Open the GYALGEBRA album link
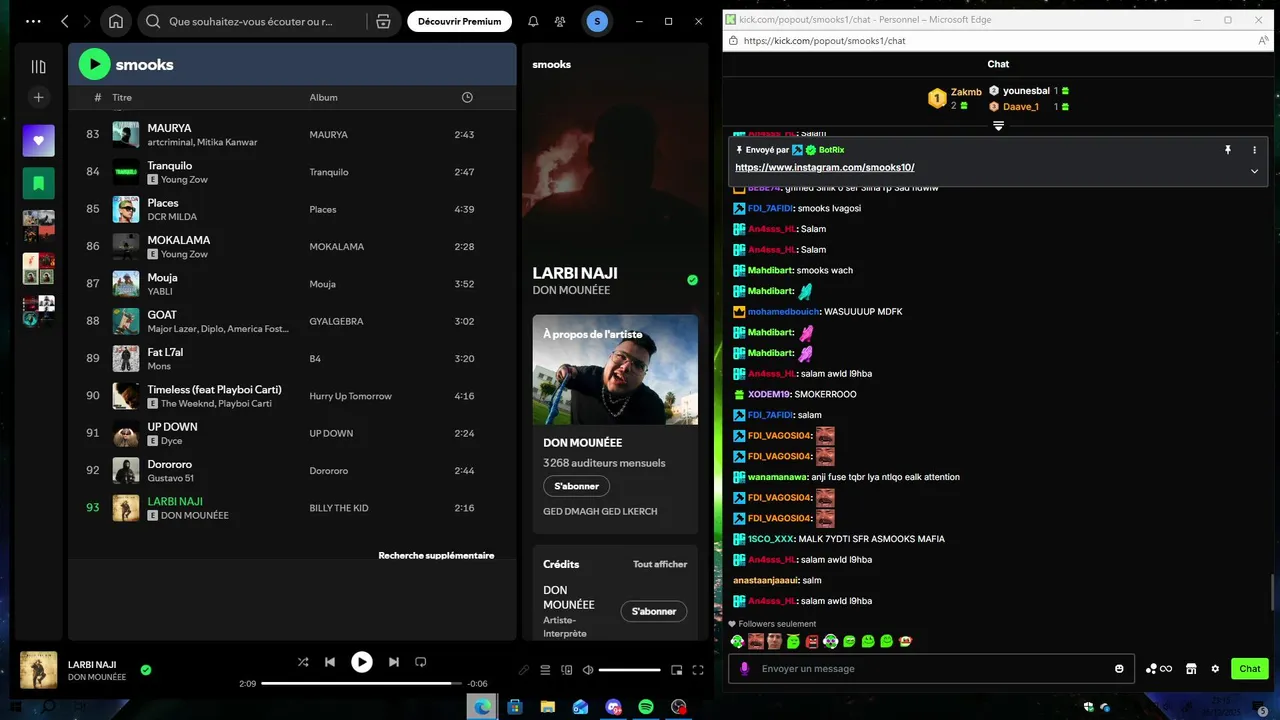Screen dimensions: 1280x720 [336, 321]
